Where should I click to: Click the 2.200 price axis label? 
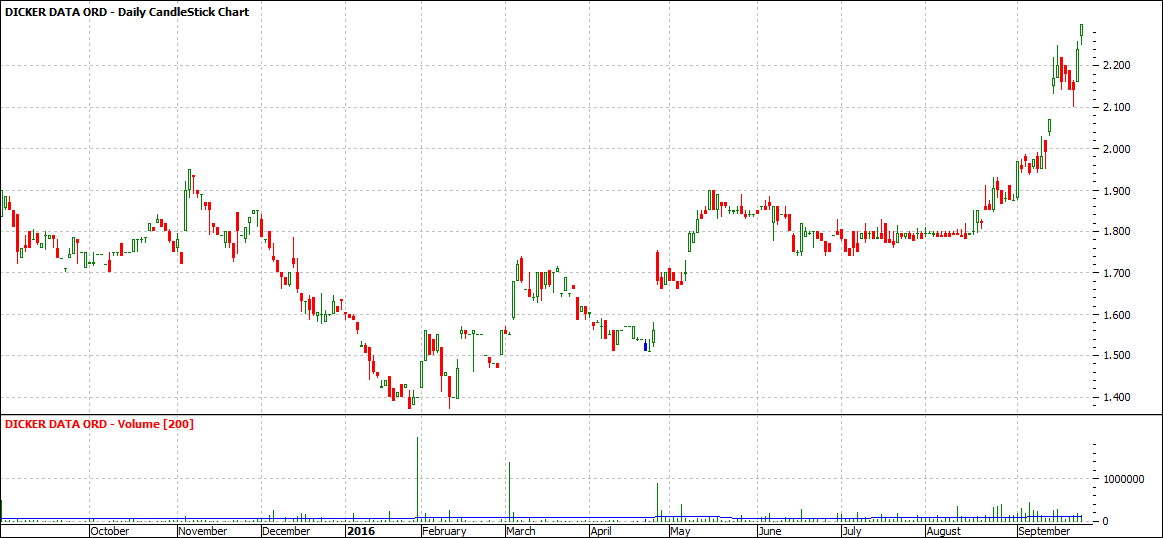1115,66
